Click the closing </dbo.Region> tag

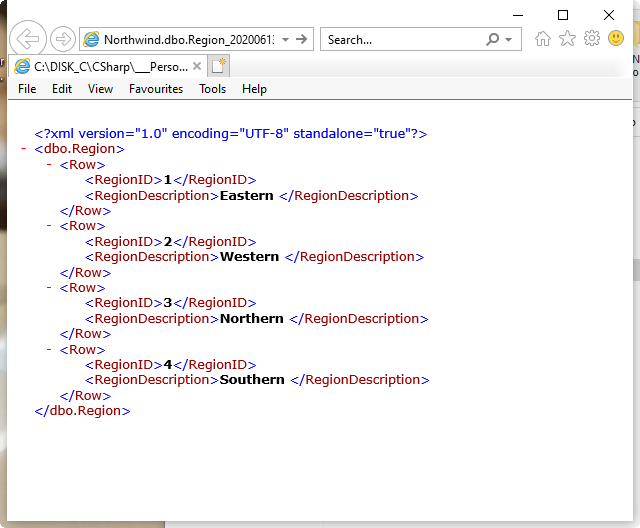tap(82, 410)
